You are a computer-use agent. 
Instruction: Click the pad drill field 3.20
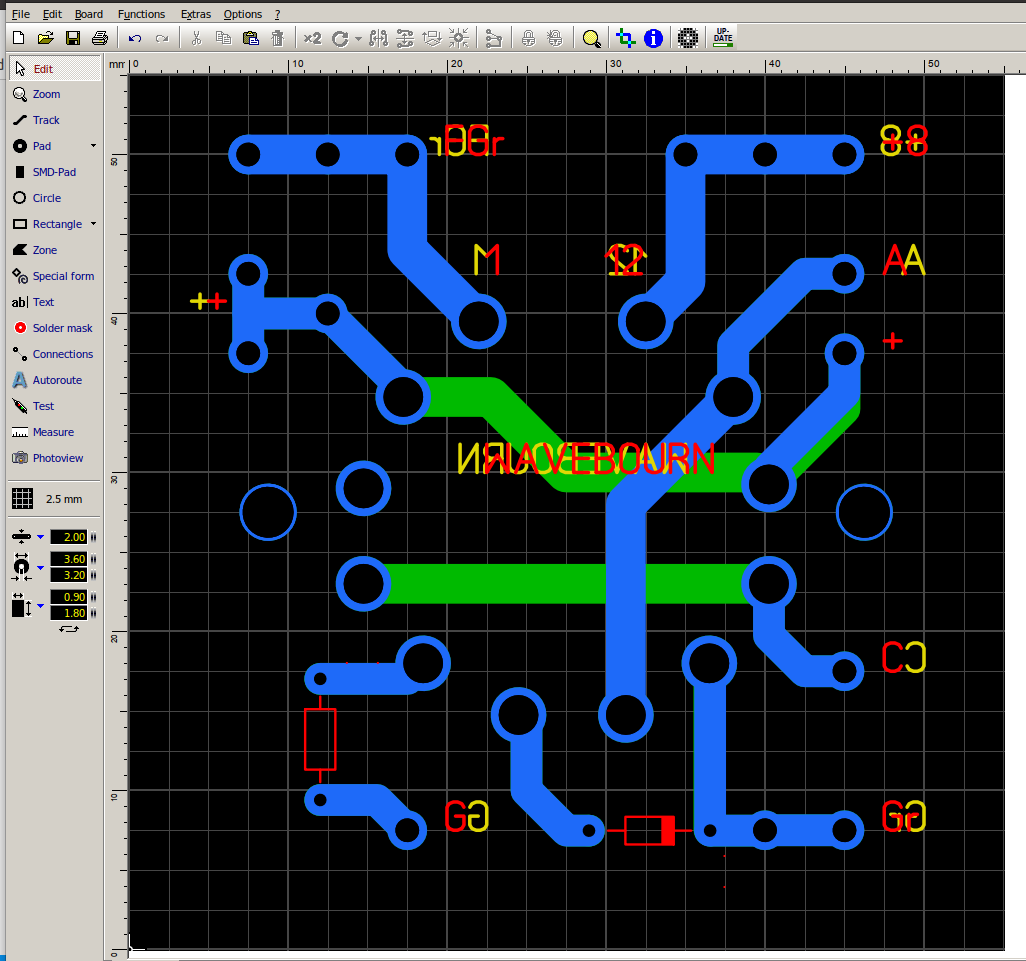[x=69, y=575]
